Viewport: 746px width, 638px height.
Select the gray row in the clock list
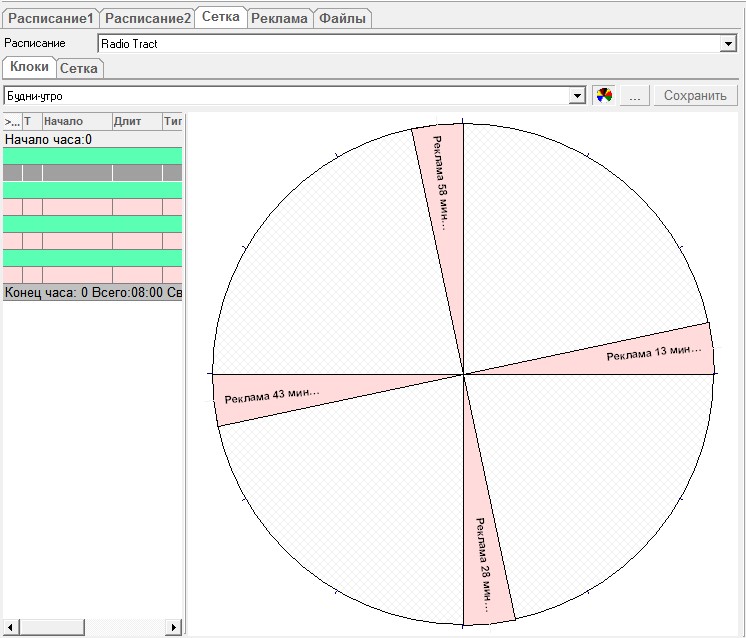pyautogui.click(x=92, y=173)
